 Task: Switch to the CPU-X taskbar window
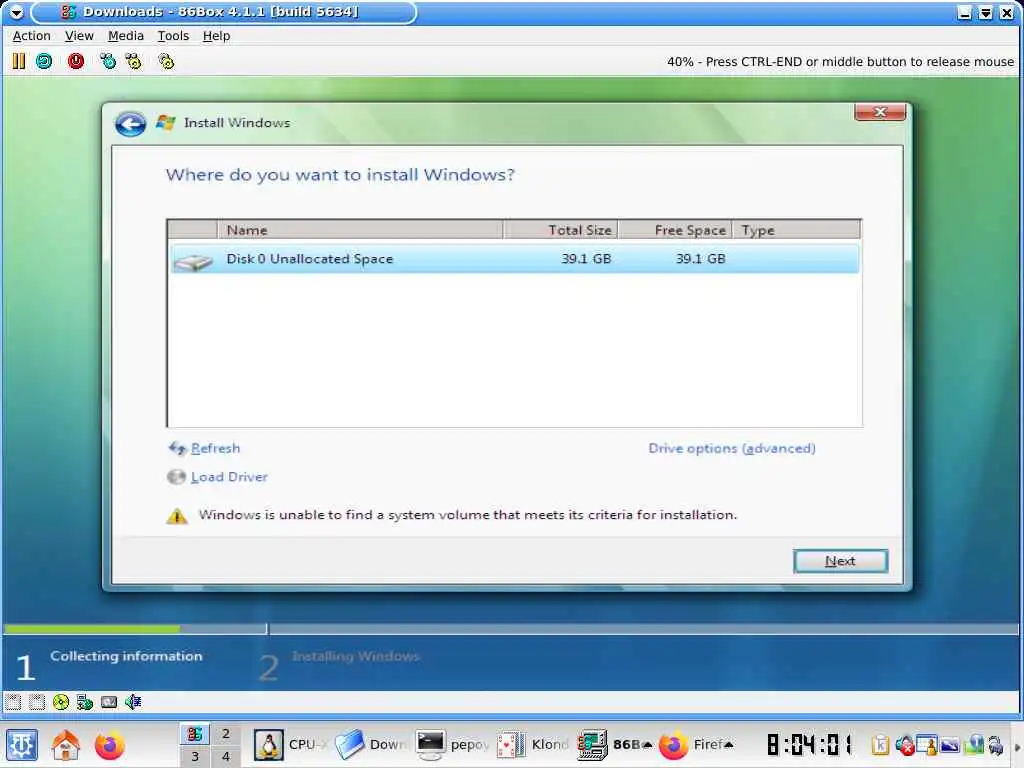tap(291, 744)
